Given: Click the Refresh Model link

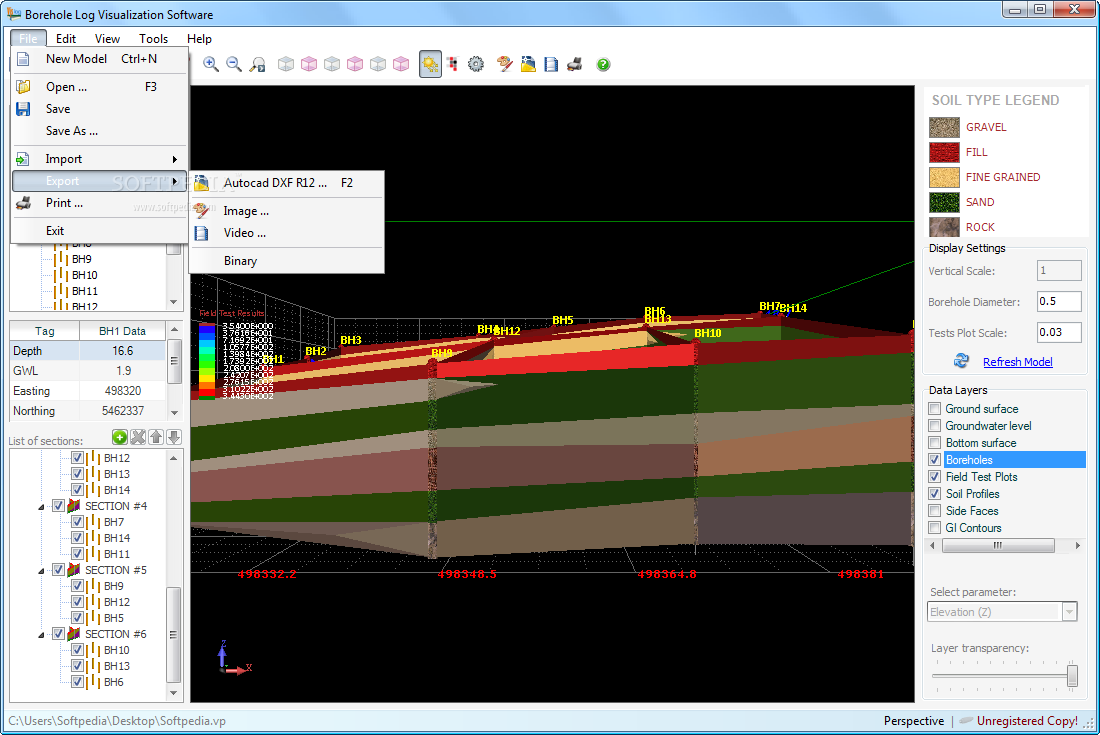Looking at the screenshot, I should point(1017,362).
